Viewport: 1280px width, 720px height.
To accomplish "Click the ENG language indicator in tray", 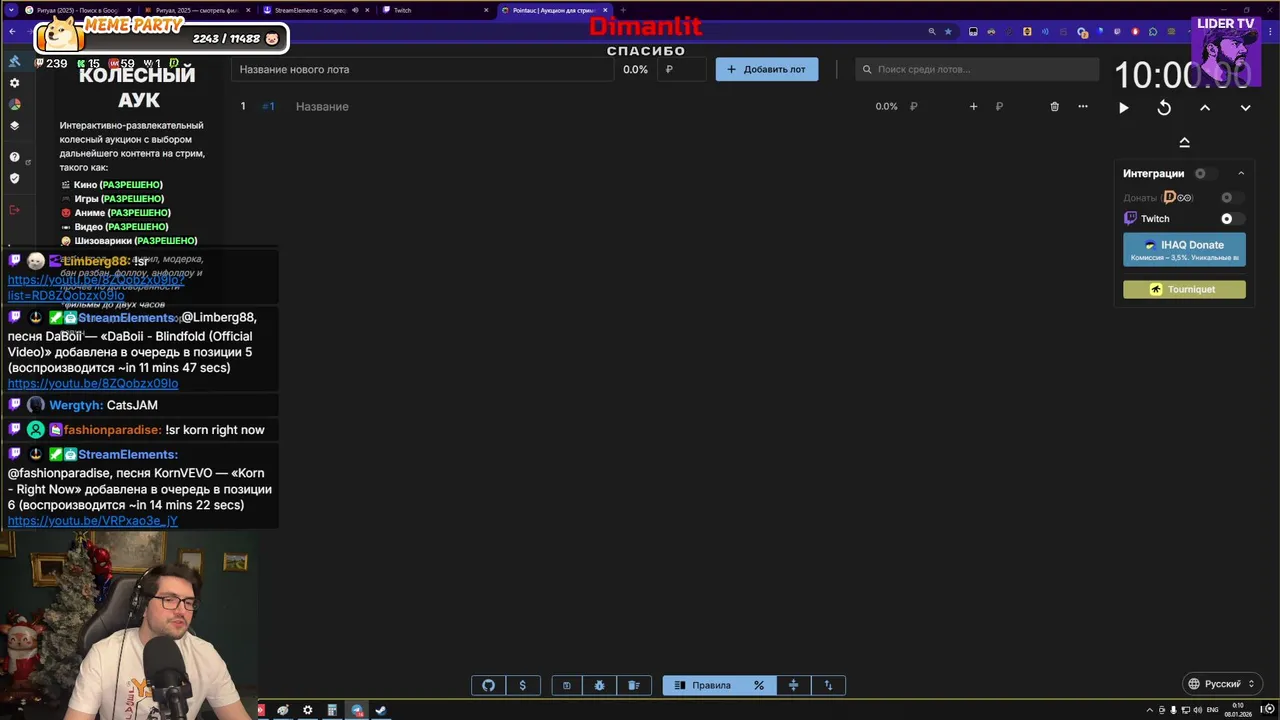I will click(1213, 710).
